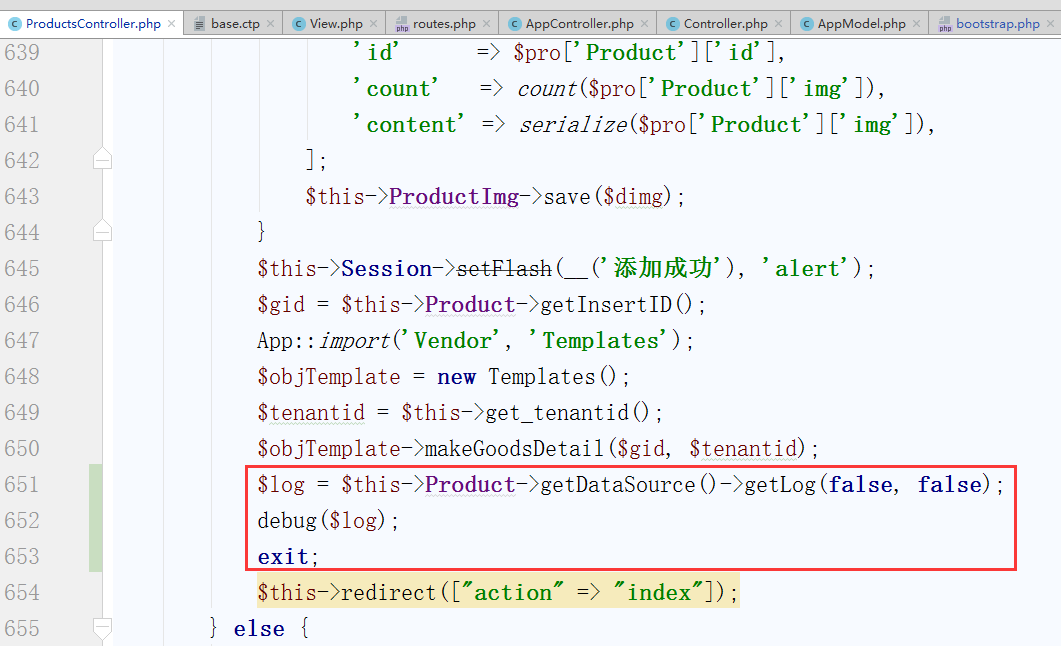Image resolution: width=1061 pixels, height=646 pixels.
Task: Click the base.ctp file type icon
Action: pyautogui.click(x=199, y=23)
